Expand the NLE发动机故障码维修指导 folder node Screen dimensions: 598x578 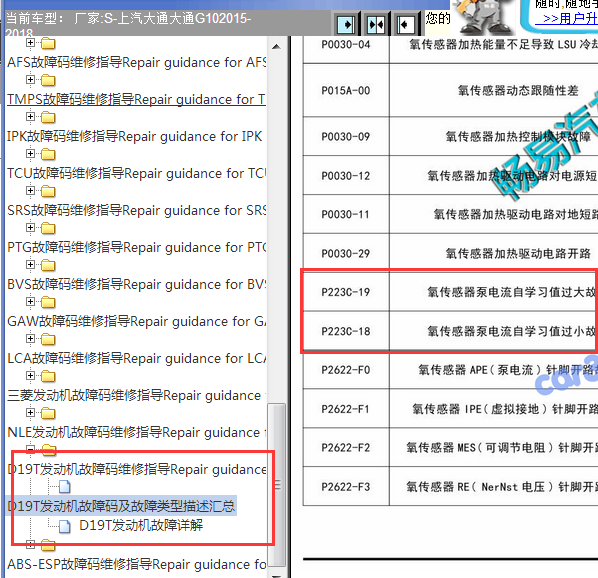31,412
